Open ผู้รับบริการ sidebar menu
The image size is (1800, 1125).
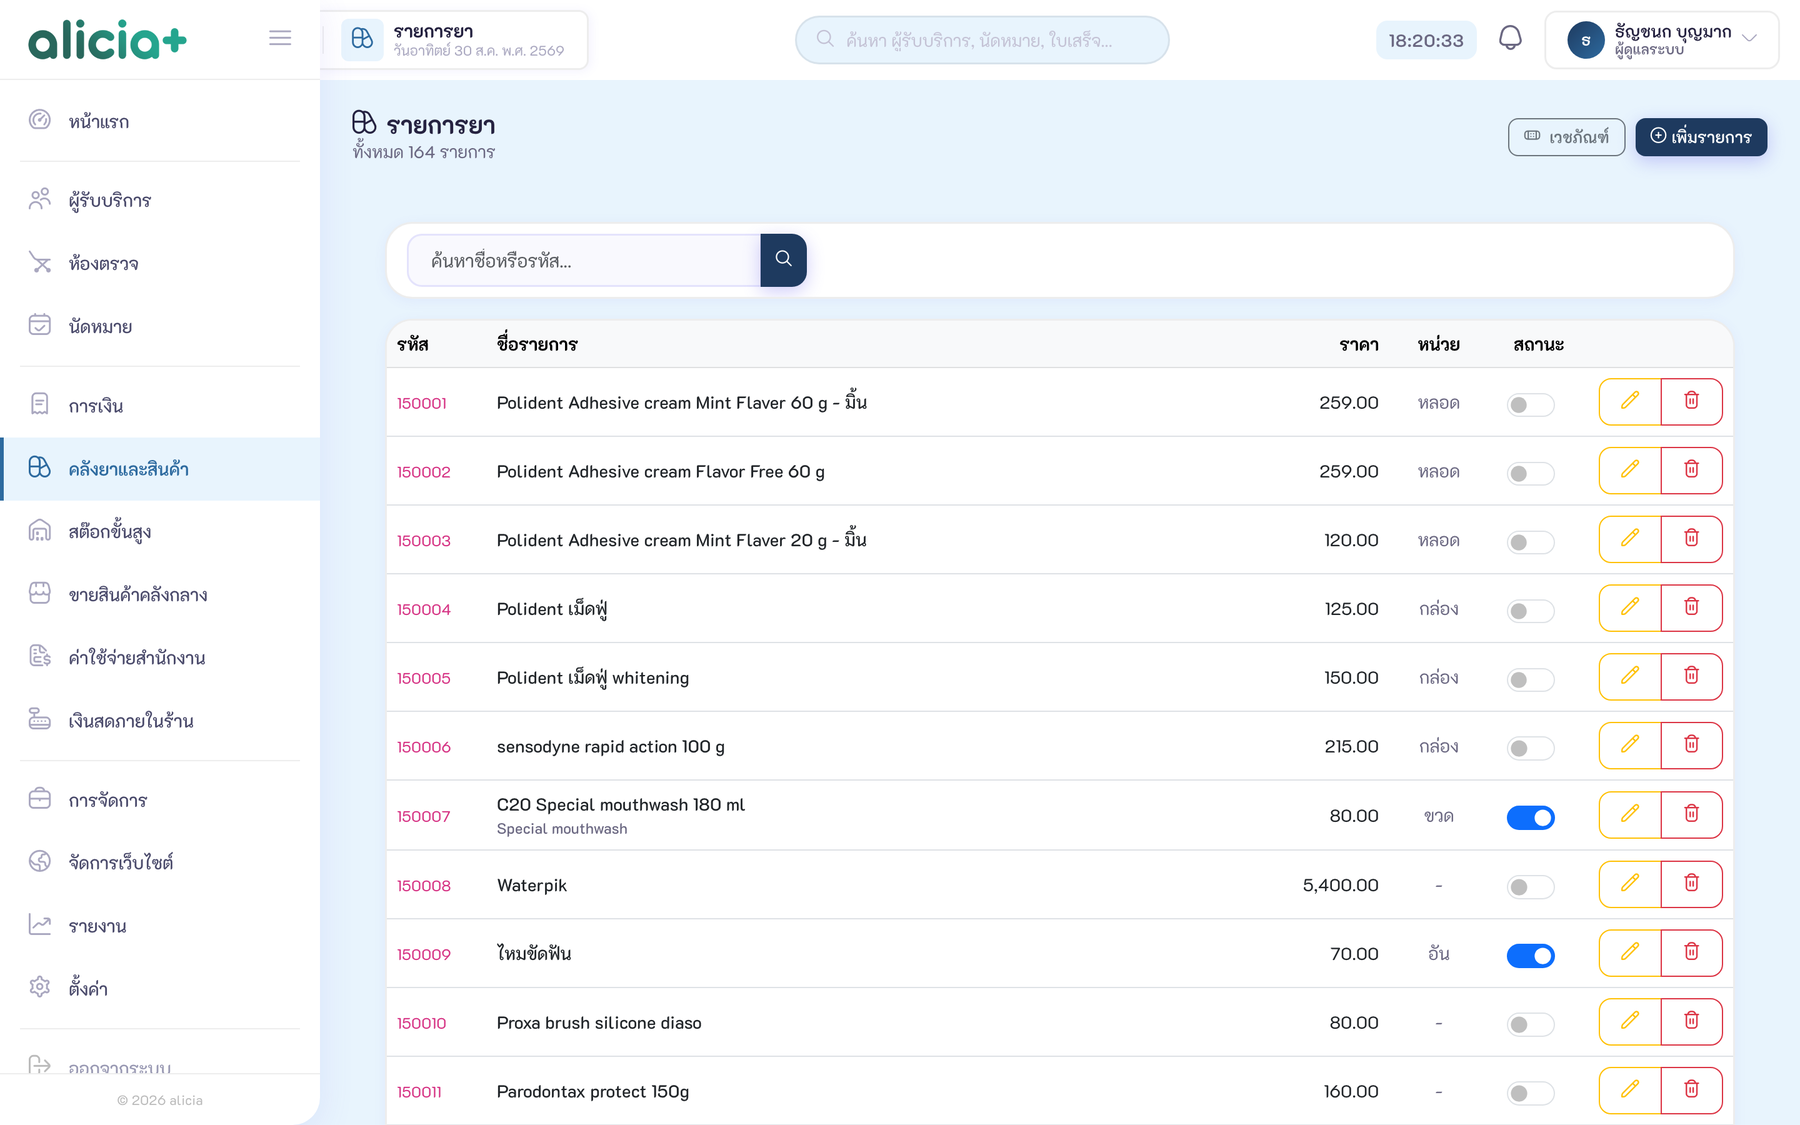click(160, 200)
